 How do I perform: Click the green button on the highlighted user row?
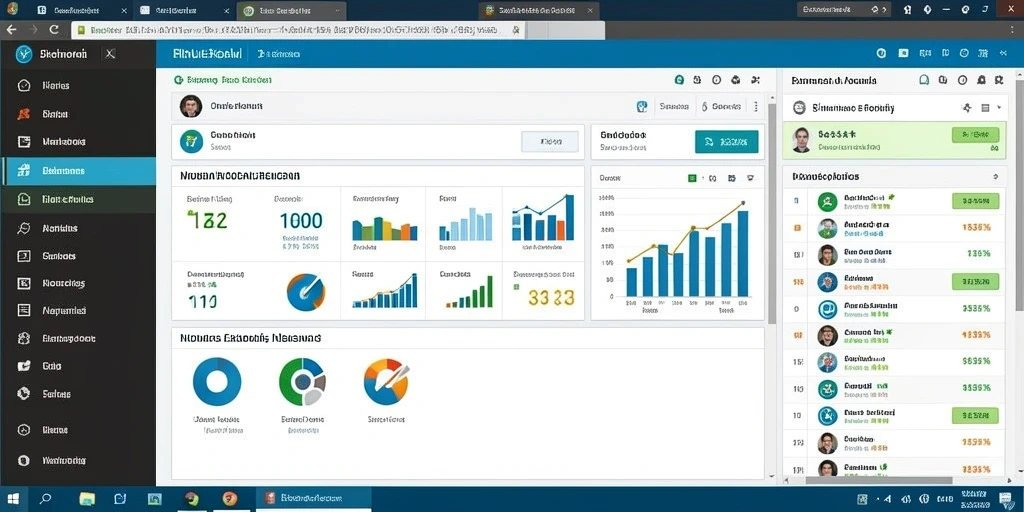pyautogui.click(x=976, y=135)
